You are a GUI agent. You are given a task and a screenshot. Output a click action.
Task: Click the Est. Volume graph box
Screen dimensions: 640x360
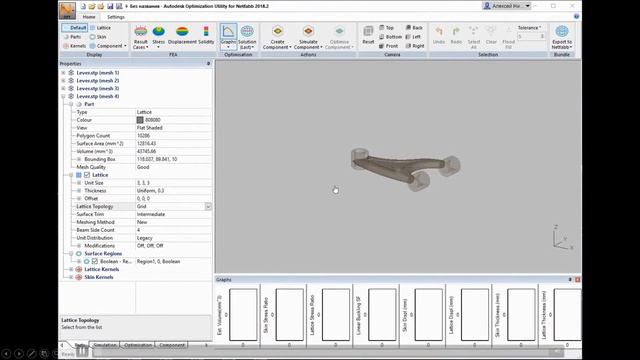(x=243, y=315)
